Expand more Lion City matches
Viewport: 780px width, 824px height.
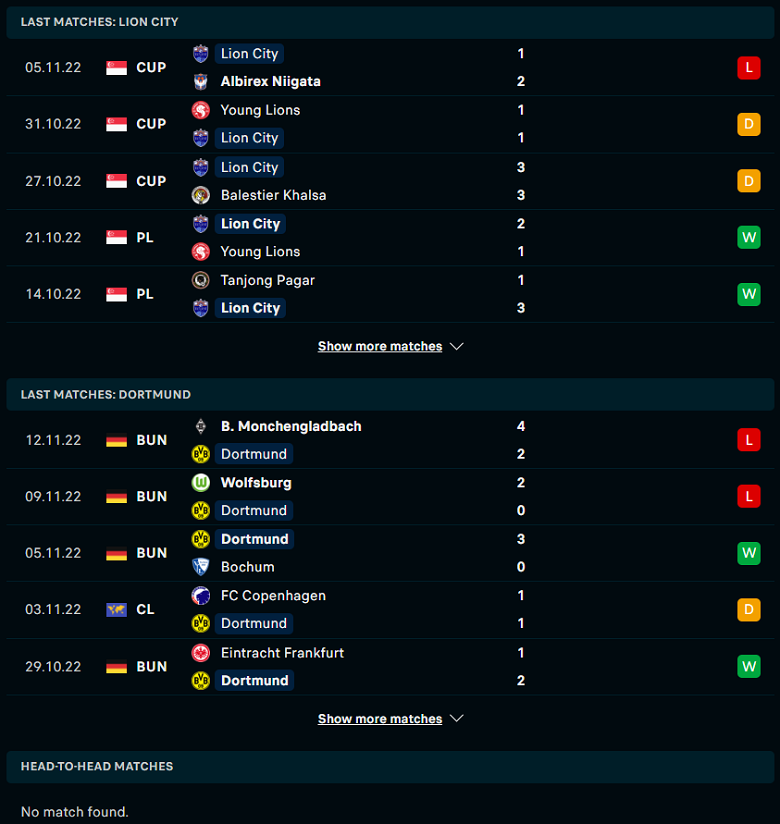click(379, 346)
